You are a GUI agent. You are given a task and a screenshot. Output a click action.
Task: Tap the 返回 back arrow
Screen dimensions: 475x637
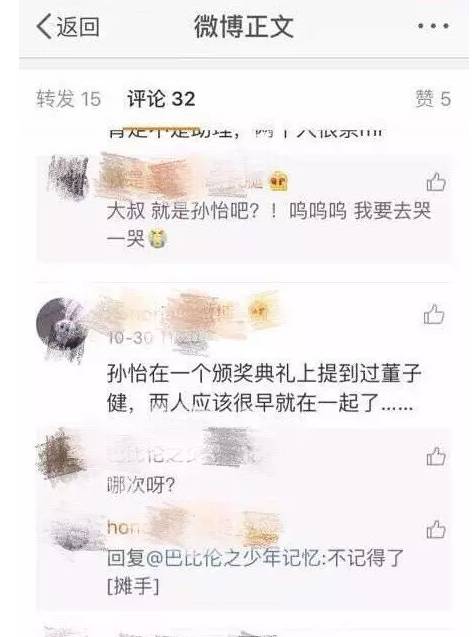tap(67, 26)
